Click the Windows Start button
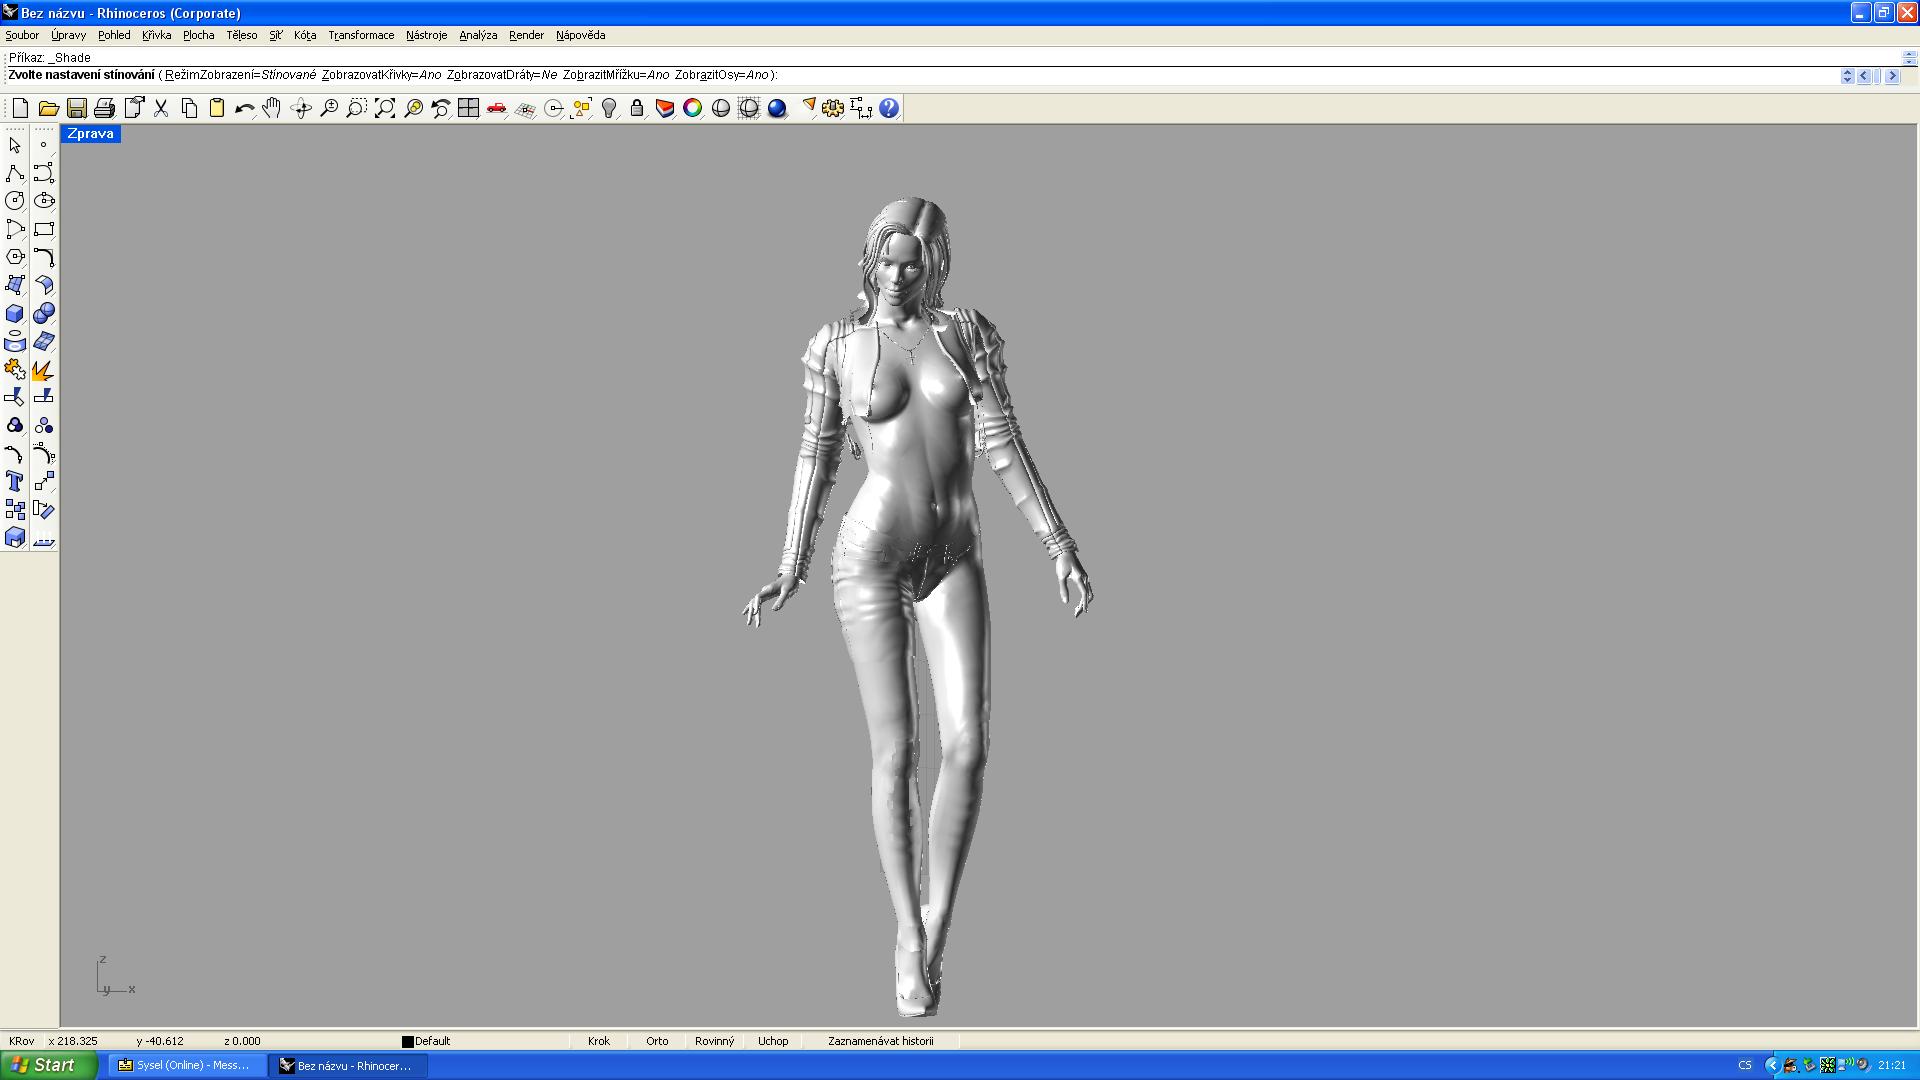1920x1080 pixels. click(48, 1065)
